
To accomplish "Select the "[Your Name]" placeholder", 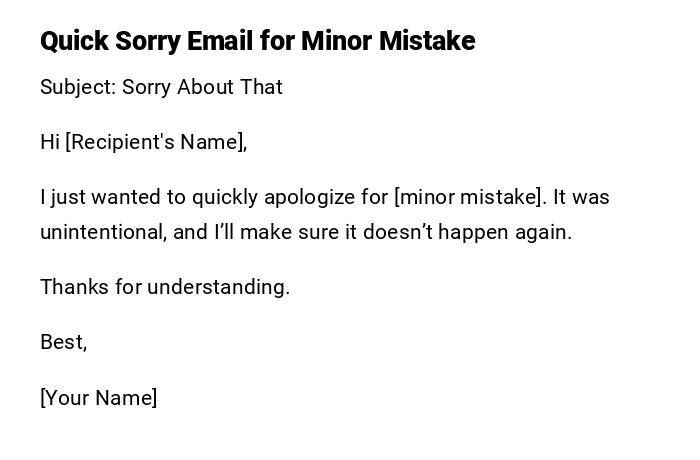I will [98, 398].
